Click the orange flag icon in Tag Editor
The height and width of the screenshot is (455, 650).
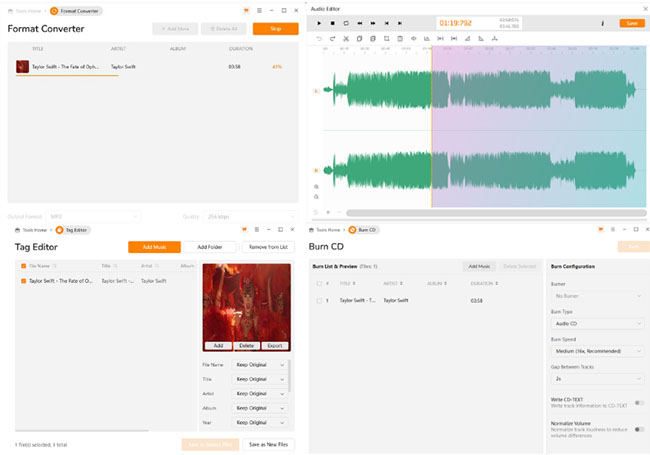(245, 229)
